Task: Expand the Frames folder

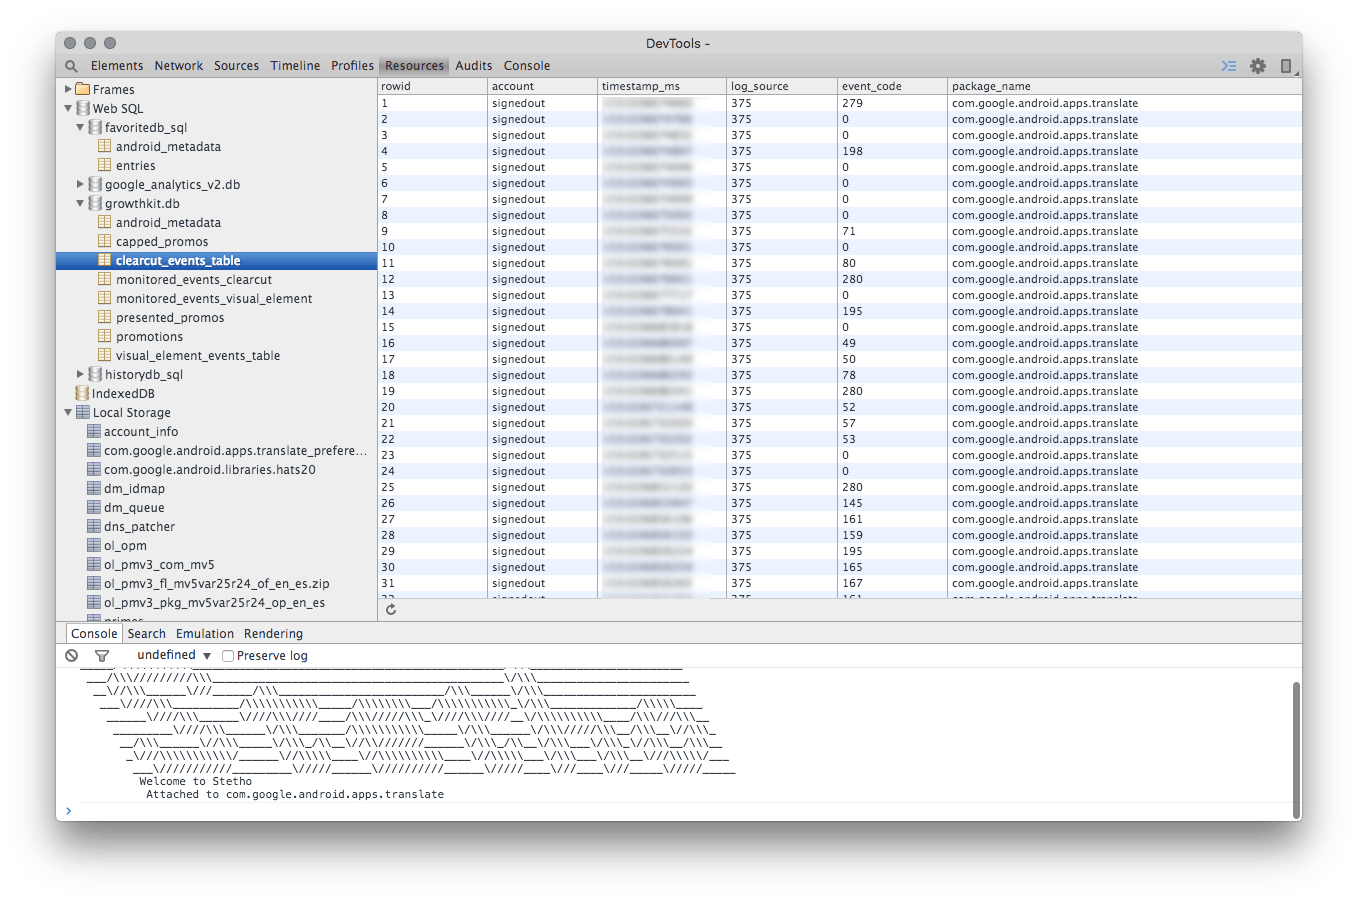Action: 68,89
